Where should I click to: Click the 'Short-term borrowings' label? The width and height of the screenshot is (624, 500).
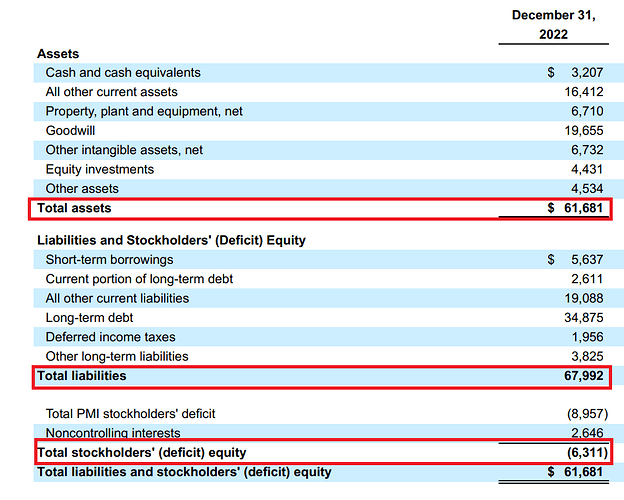pyautogui.click(x=109, y=260)
